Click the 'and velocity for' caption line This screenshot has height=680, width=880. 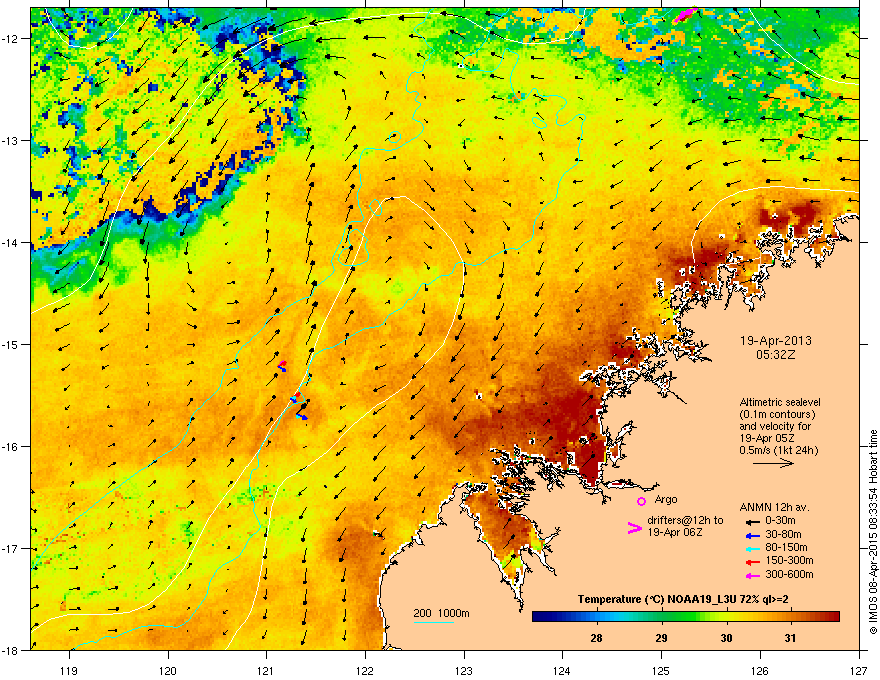click(775, 426)
